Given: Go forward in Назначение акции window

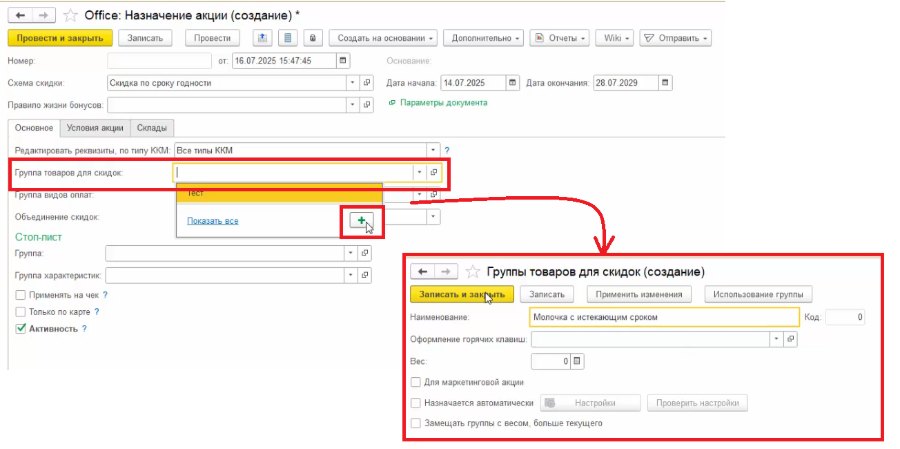Looking at the screenshot, I should (44, 14).
